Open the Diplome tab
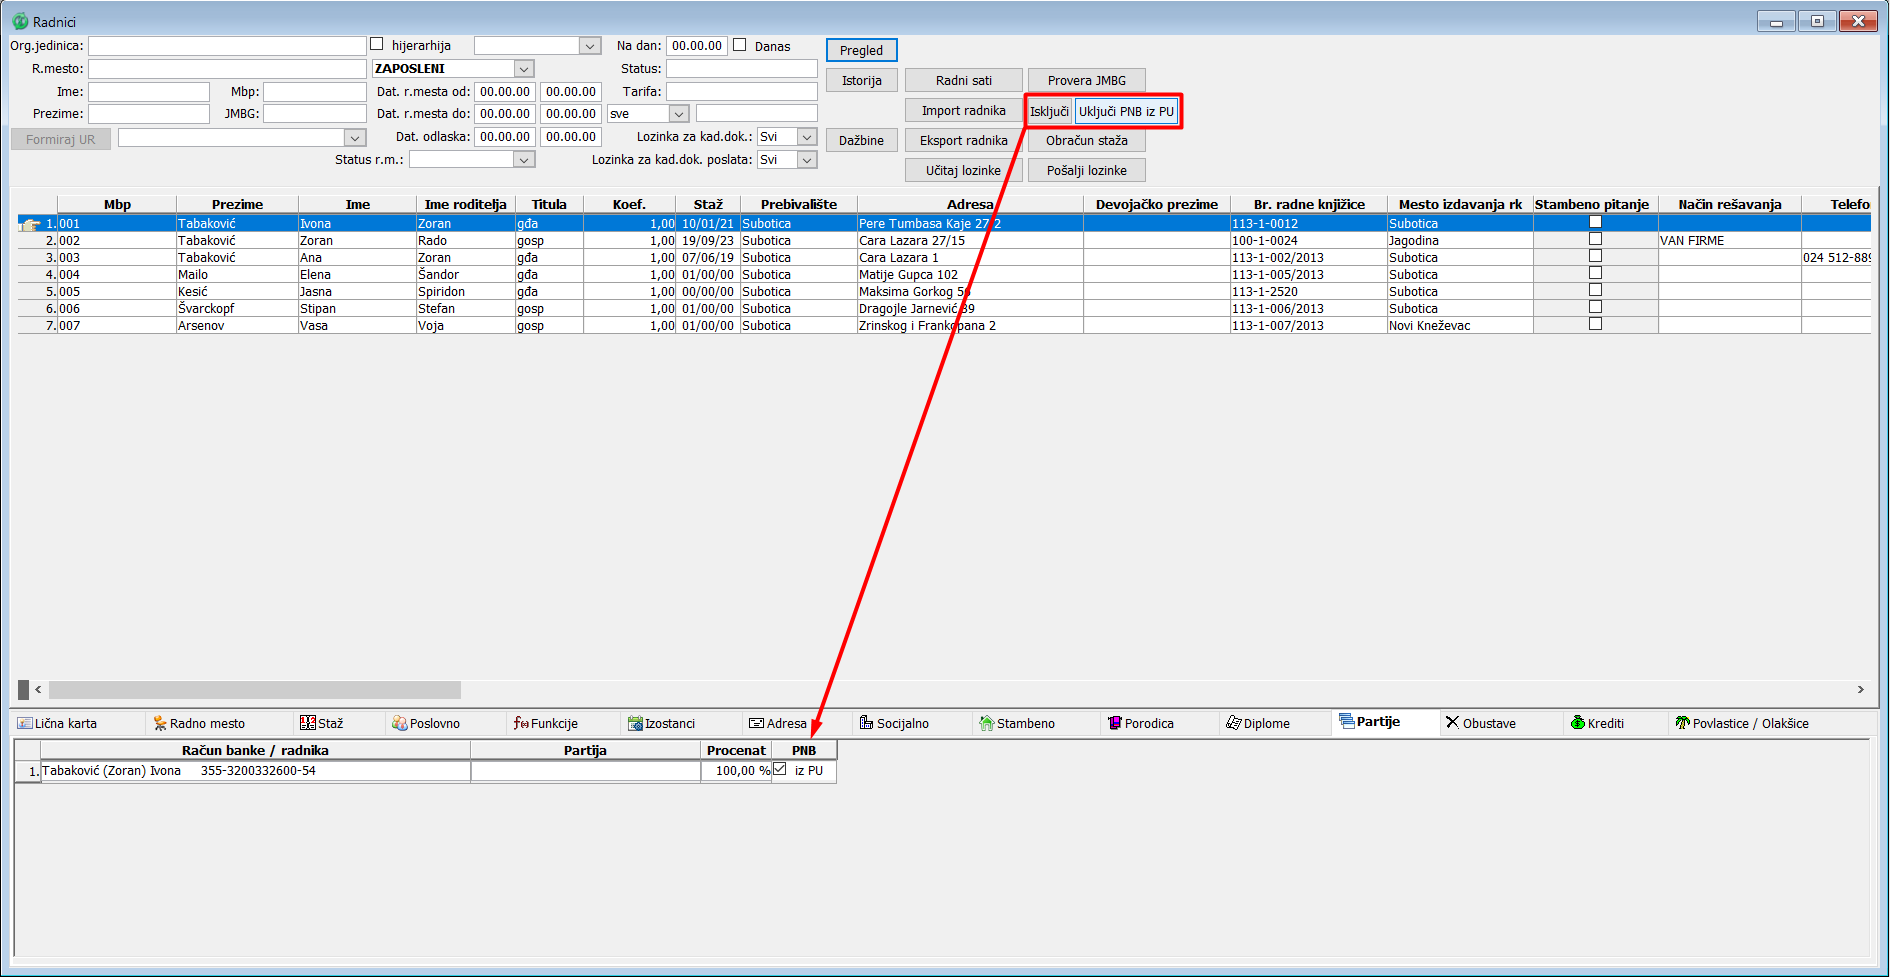The image size is (1890, 977). click(1258, 723)
